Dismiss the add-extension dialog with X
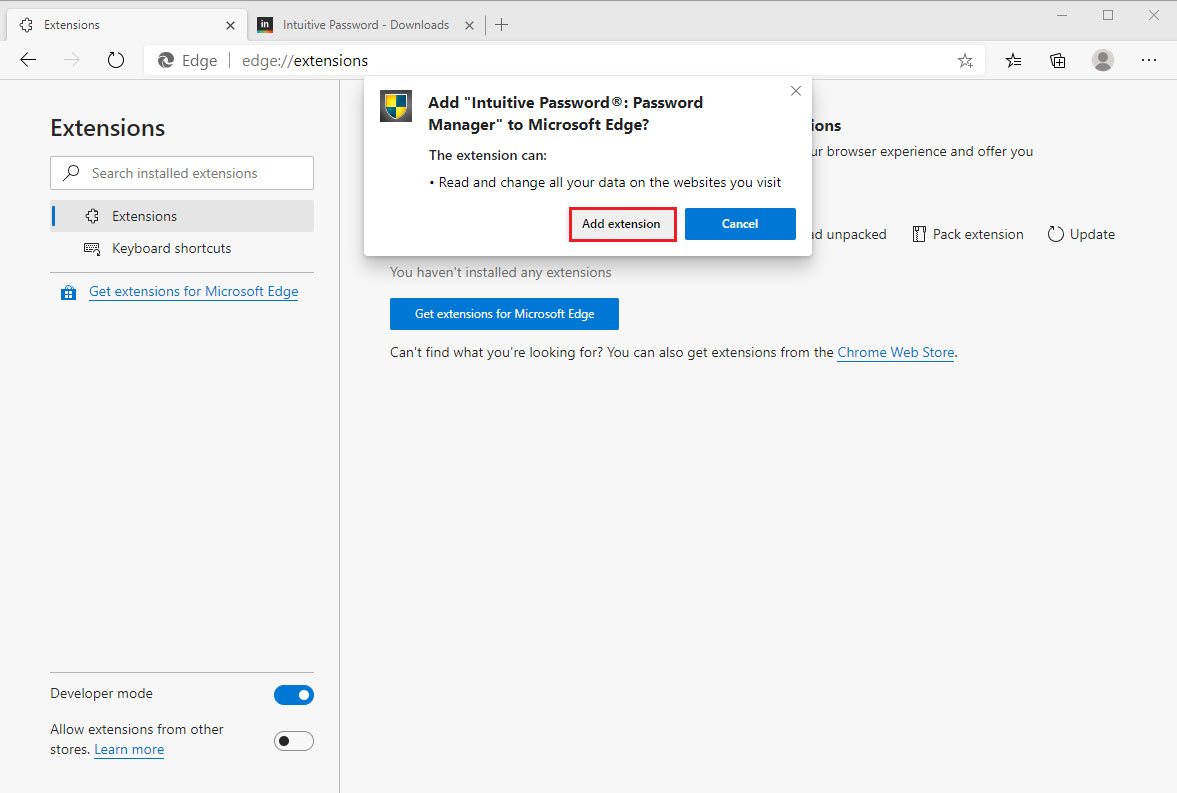The image size is (1177, 793). (x=796, y=91)
